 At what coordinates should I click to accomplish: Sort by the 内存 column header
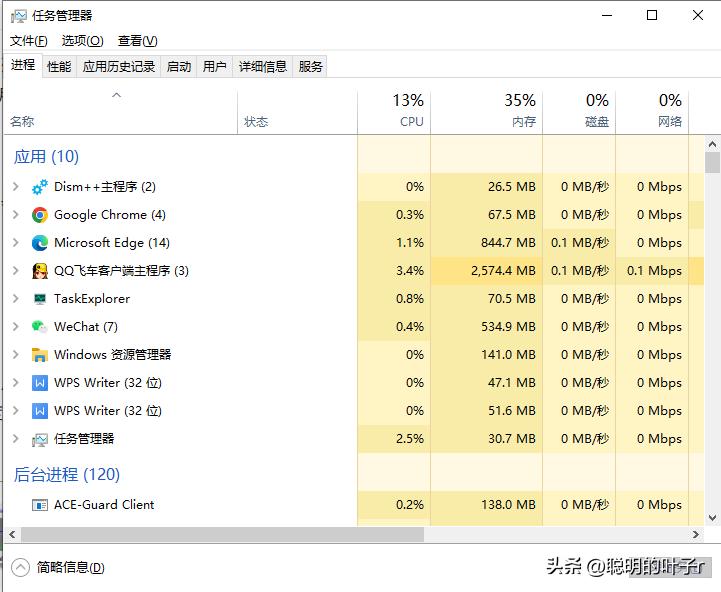[486, 113]
